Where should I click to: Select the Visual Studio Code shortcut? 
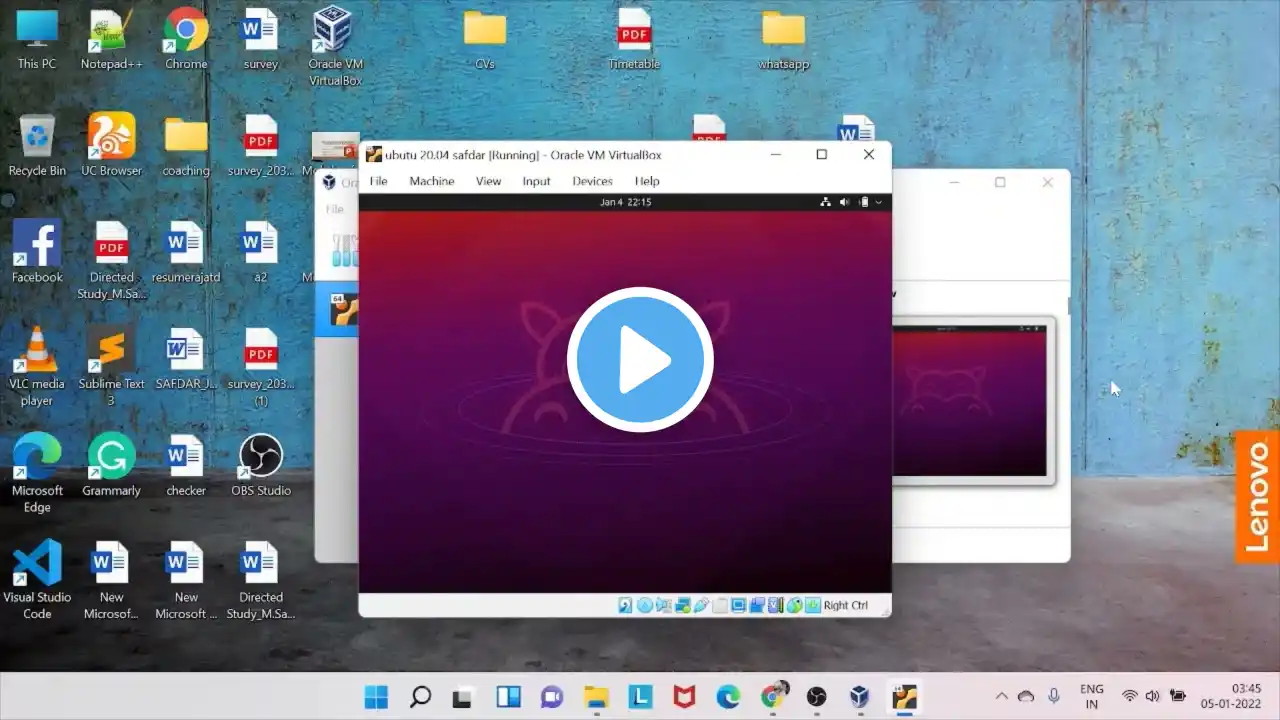(37, 580)
